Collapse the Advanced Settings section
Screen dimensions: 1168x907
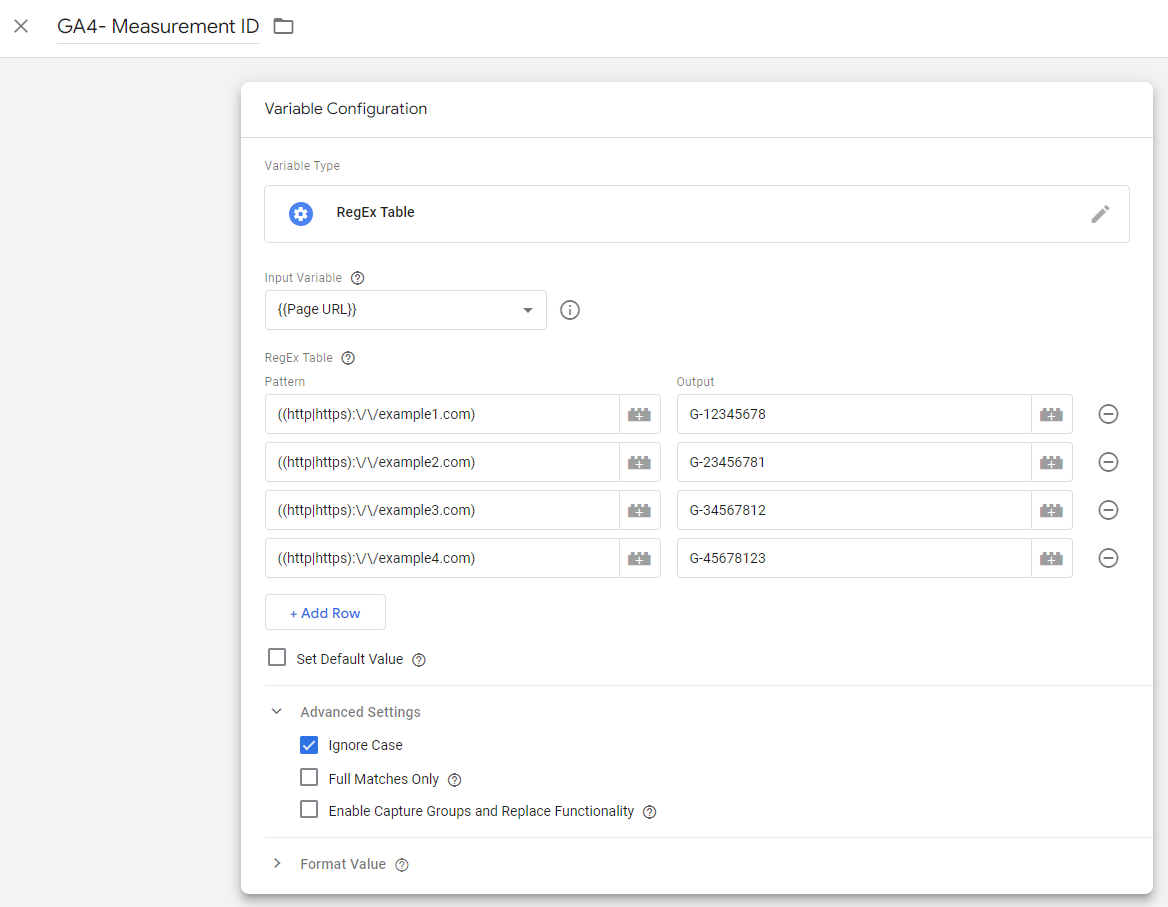[277, 712]
